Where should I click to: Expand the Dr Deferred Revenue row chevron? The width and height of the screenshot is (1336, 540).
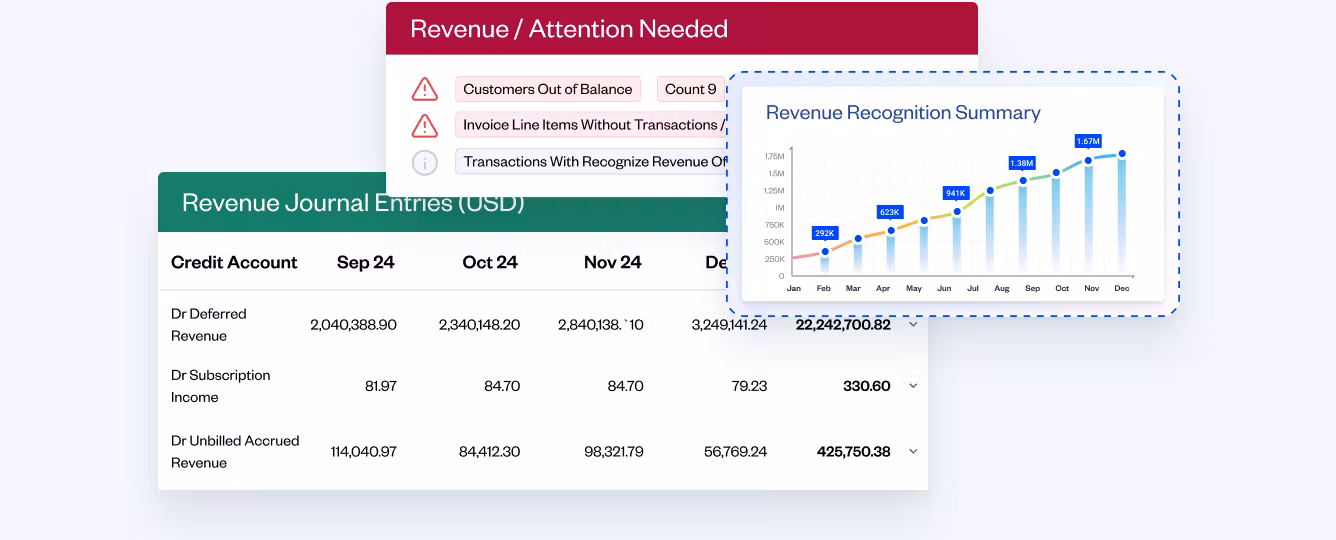pyautogui.click(x=913, y=325)
